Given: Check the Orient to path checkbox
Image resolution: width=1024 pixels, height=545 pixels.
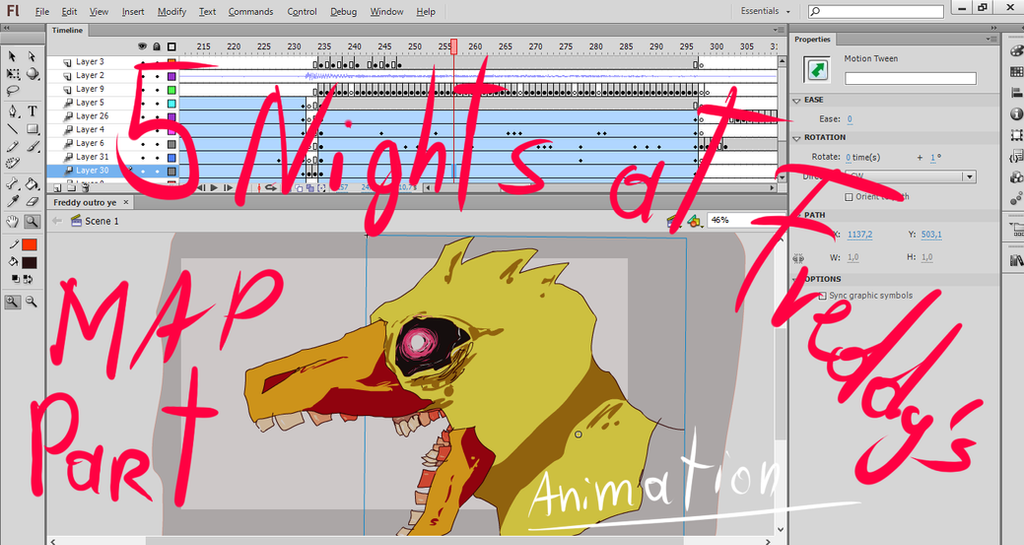Looking at the screenshot, I should click(x=849, y=196).
